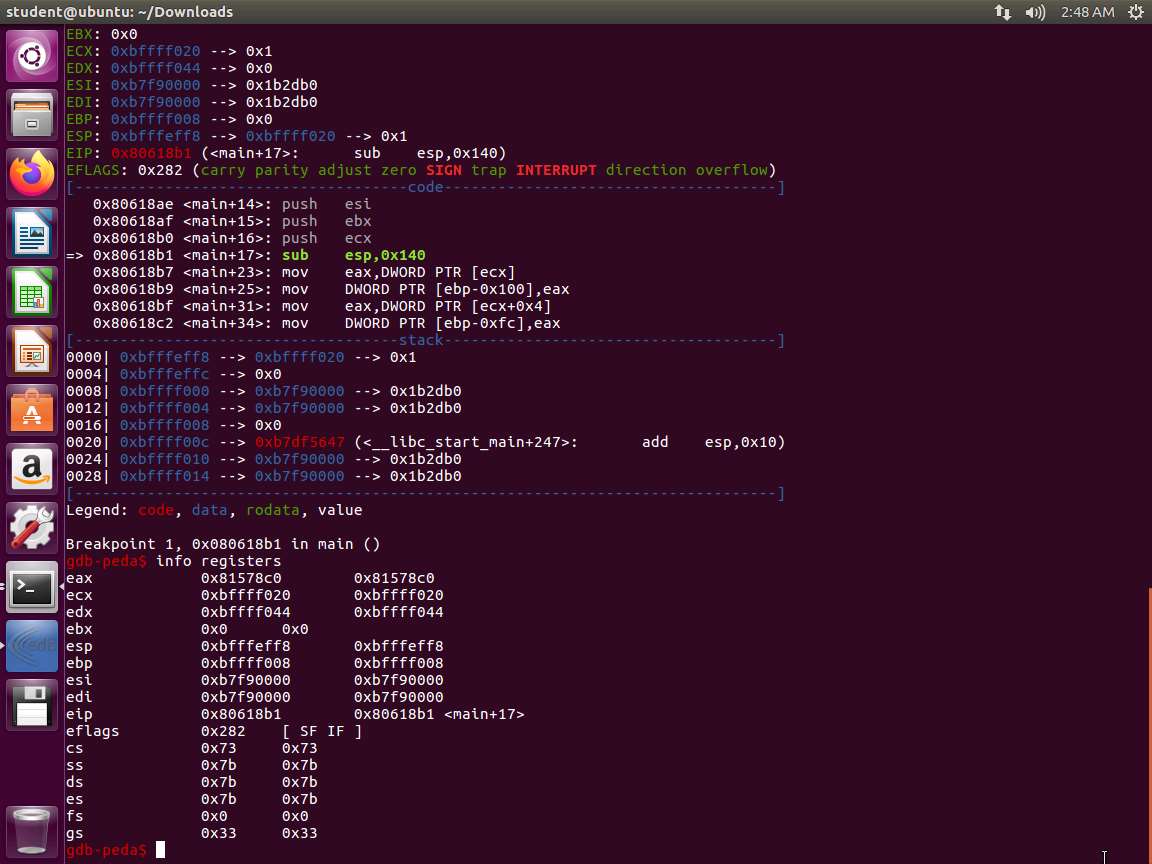Open the Trash bin
Image resolution: width=1152 pixels, height=864 pixels.
click(x=32, y=831)
